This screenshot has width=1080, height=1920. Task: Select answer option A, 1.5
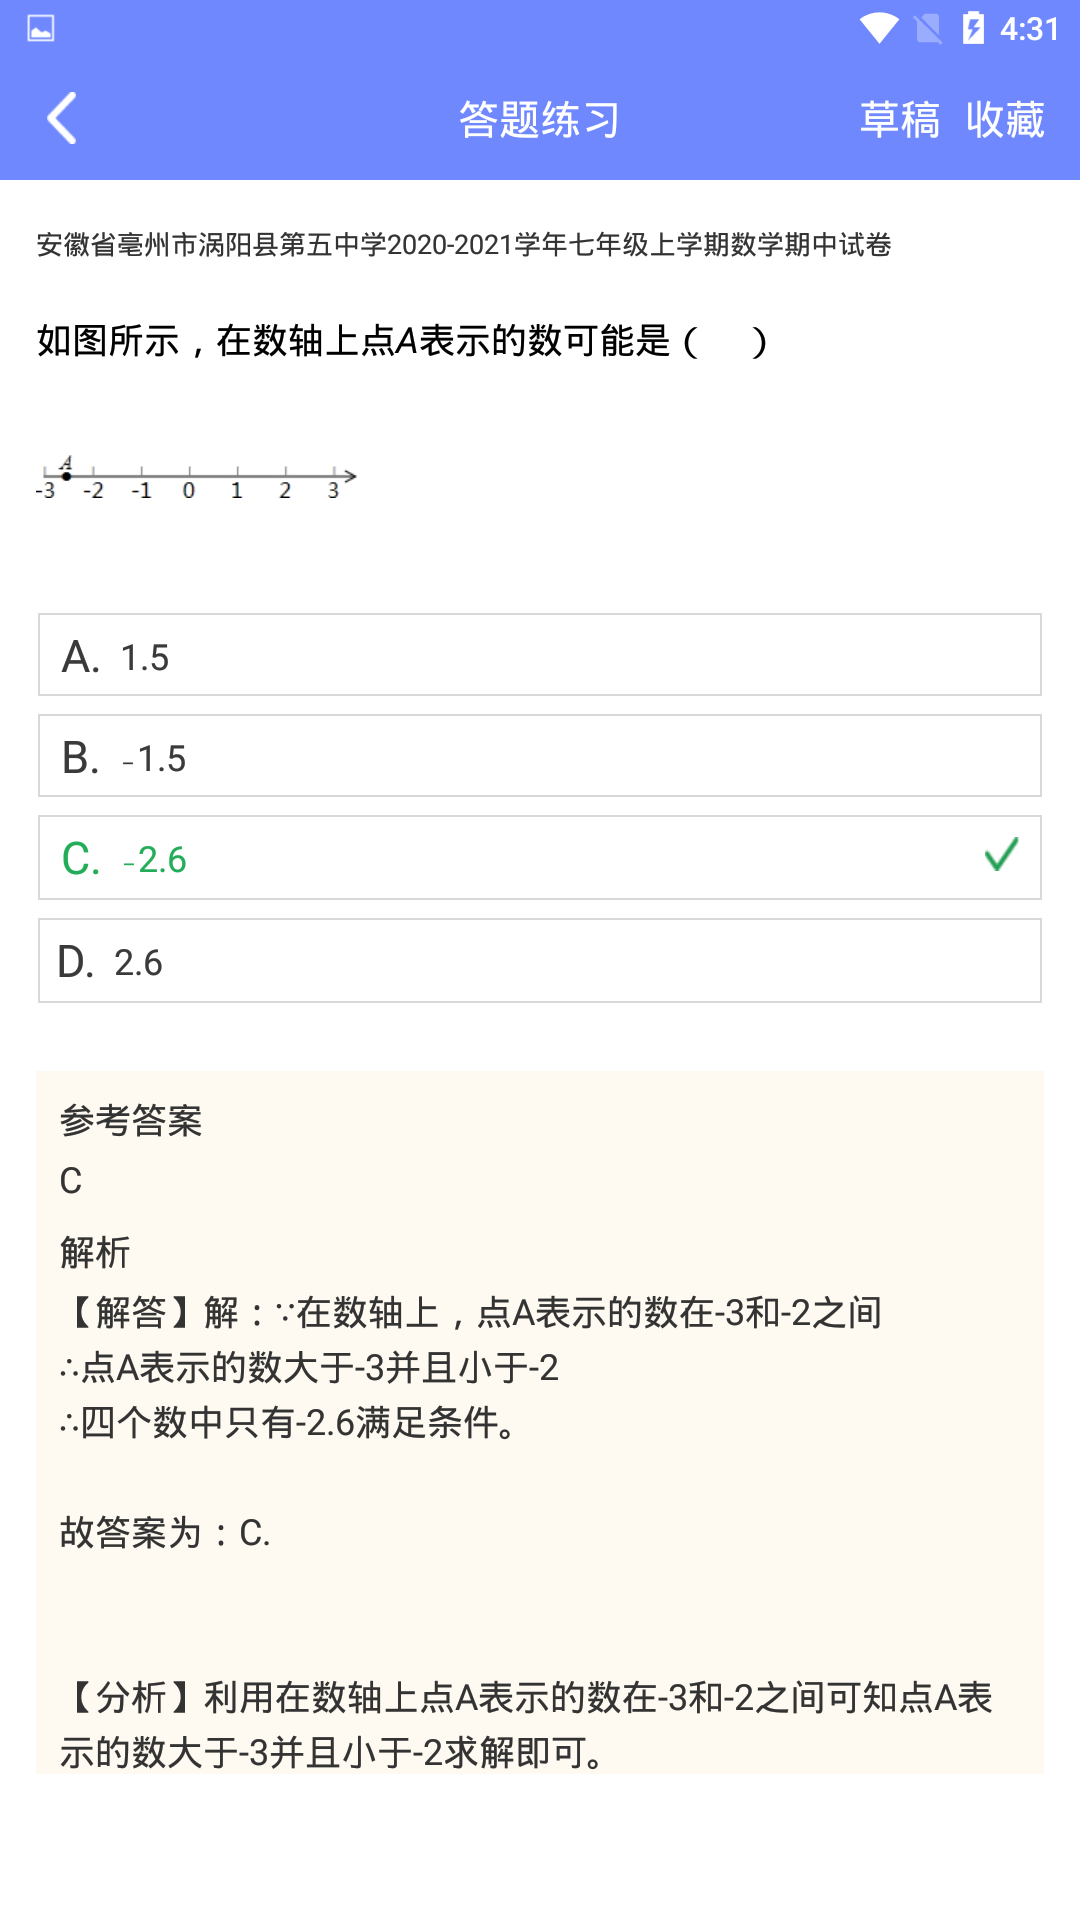[x=538, y=655]
